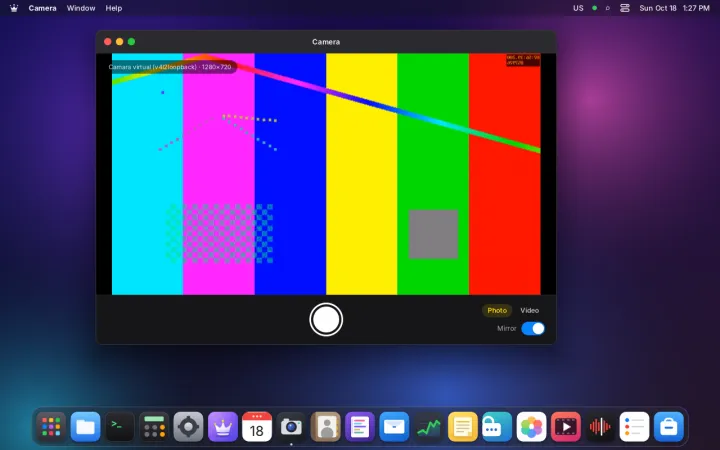720x450 pixels.
Task: Click the round shutter capture button
Action: [x=326, y=319]
